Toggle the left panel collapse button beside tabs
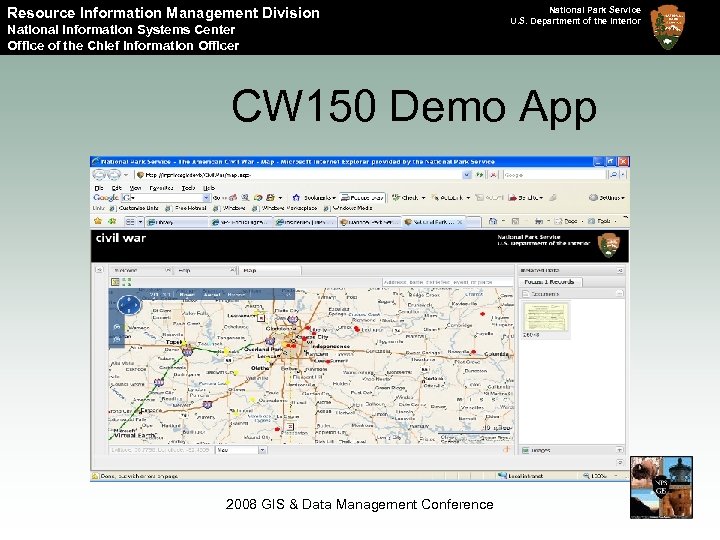Viewport: 720px width, 540px height. tap(100, 270)
